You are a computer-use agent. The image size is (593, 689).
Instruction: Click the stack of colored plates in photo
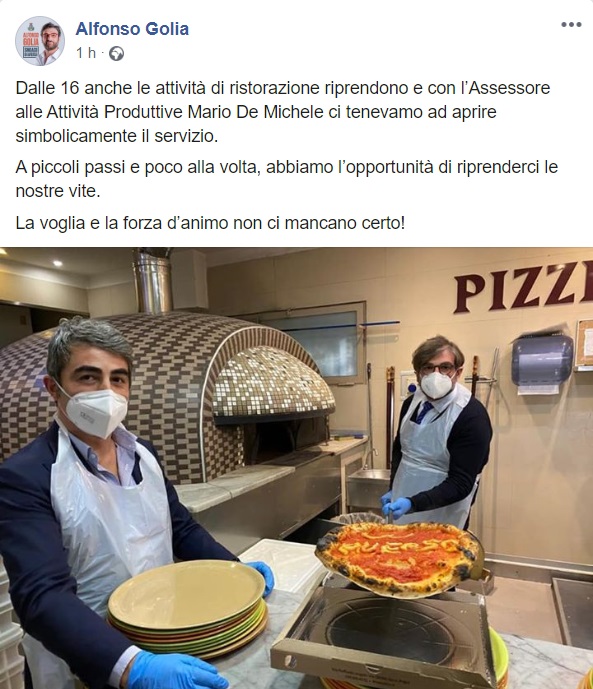click(x=188, y=607)
